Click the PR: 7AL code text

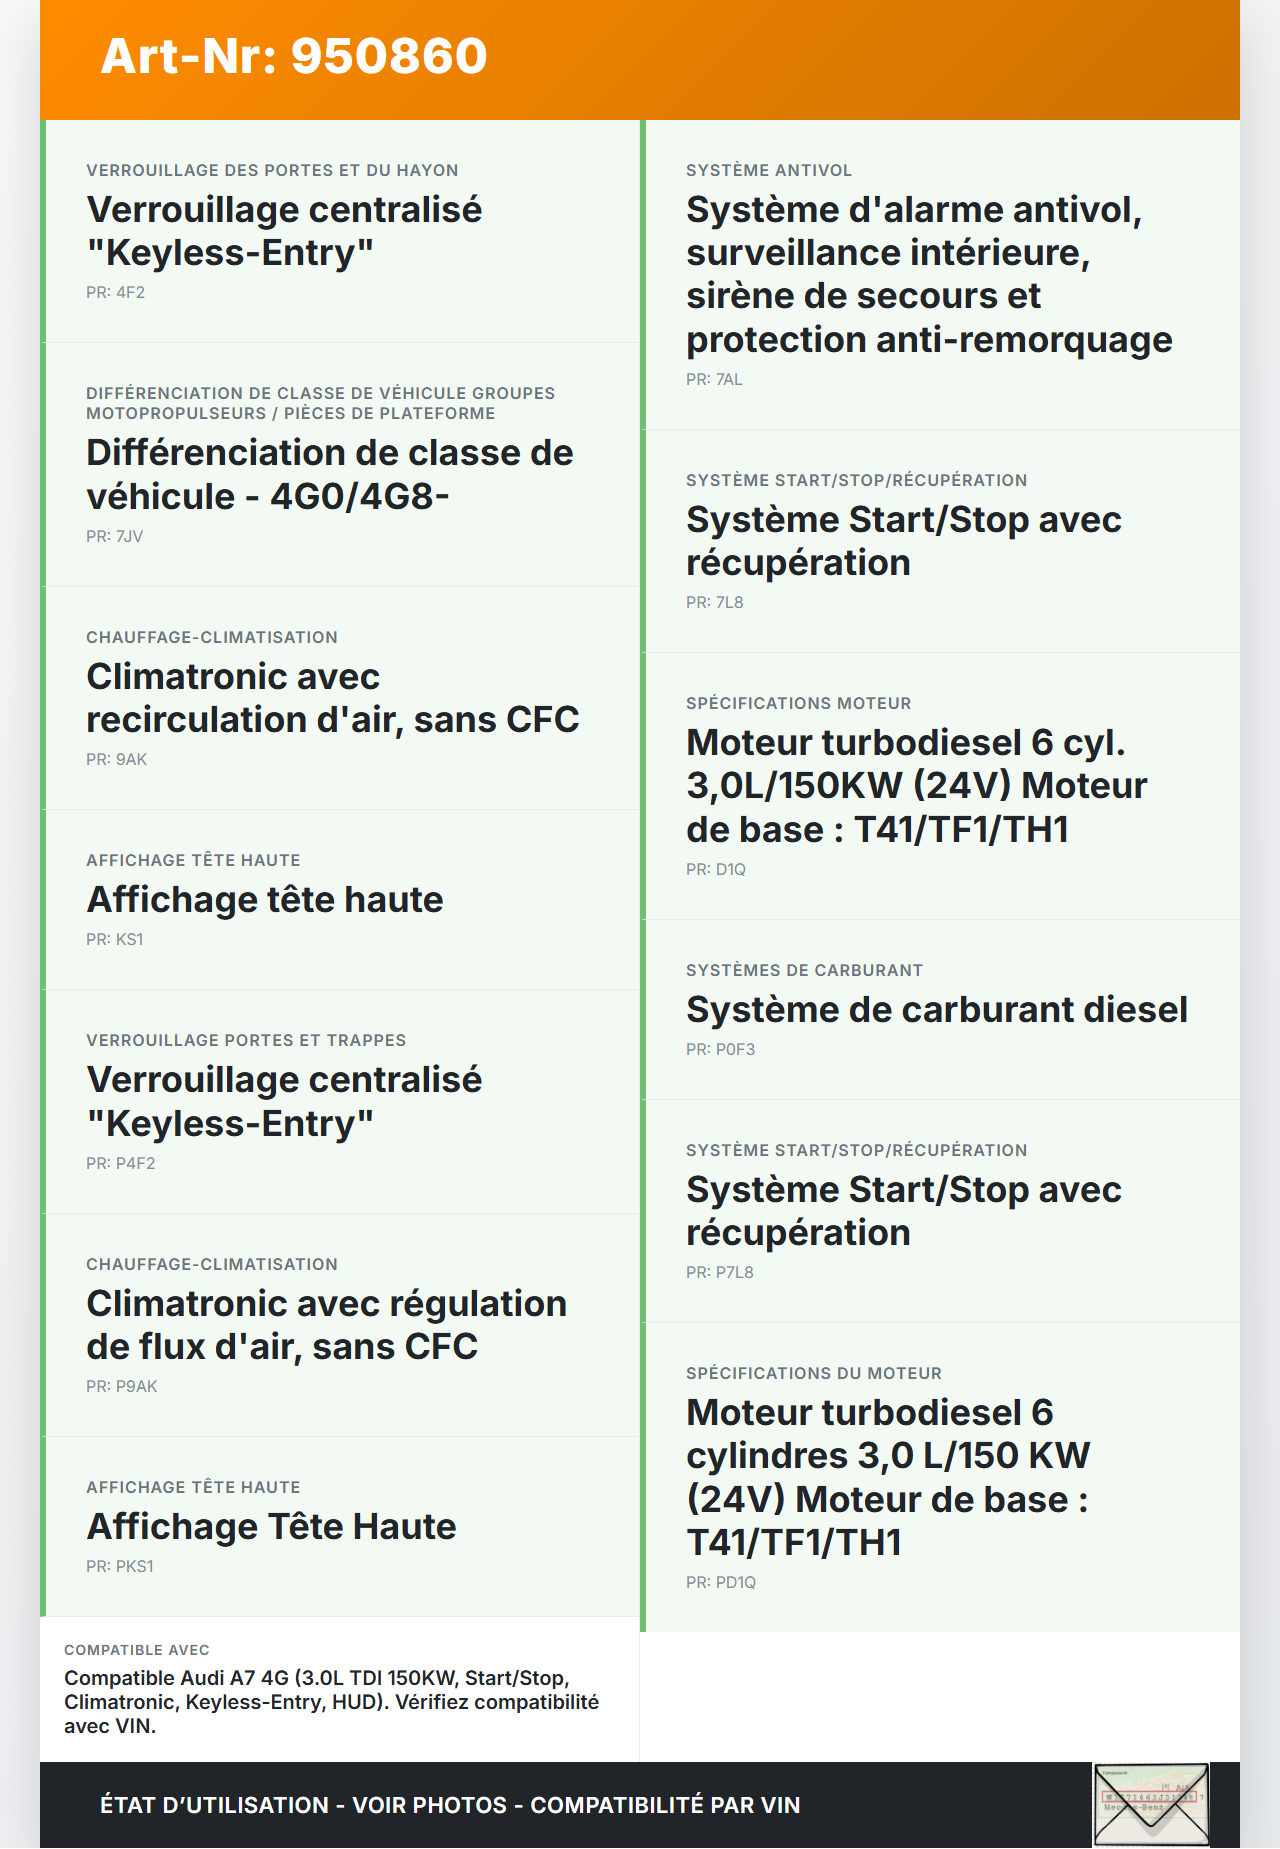pos(714,380)
